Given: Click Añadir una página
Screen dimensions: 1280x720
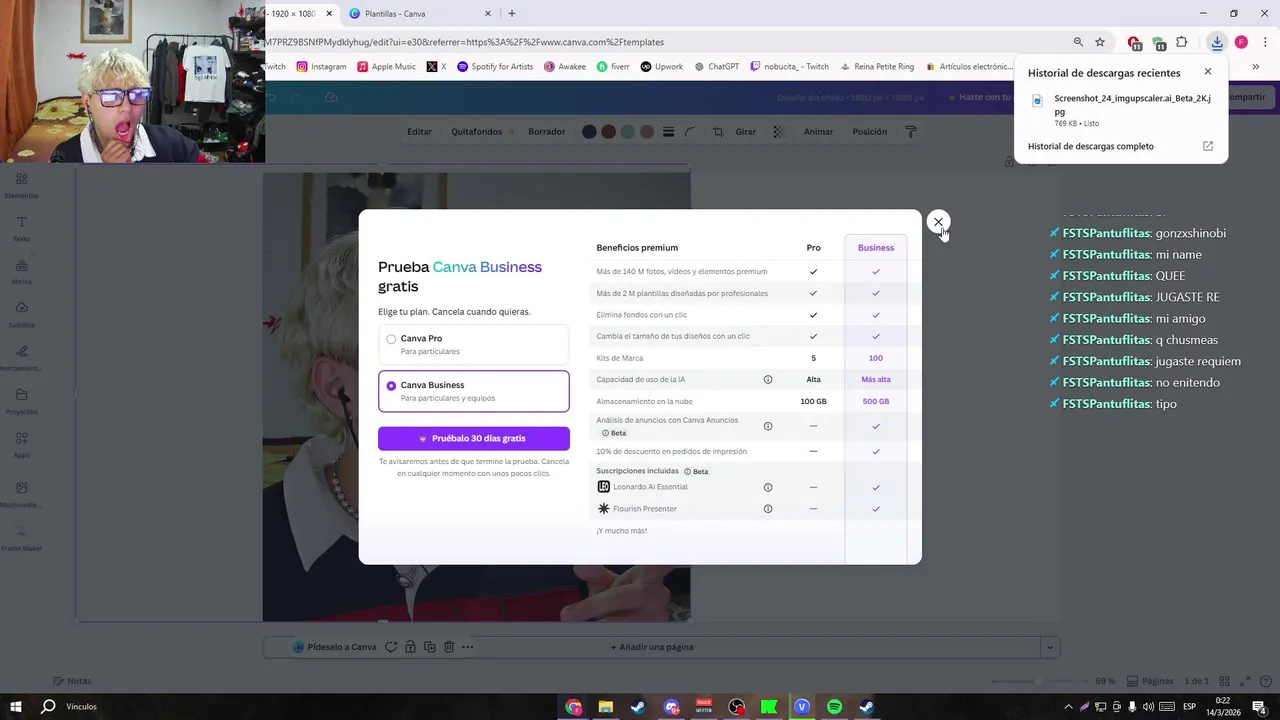Looking at the screenshot, I should tap(652, 647).
